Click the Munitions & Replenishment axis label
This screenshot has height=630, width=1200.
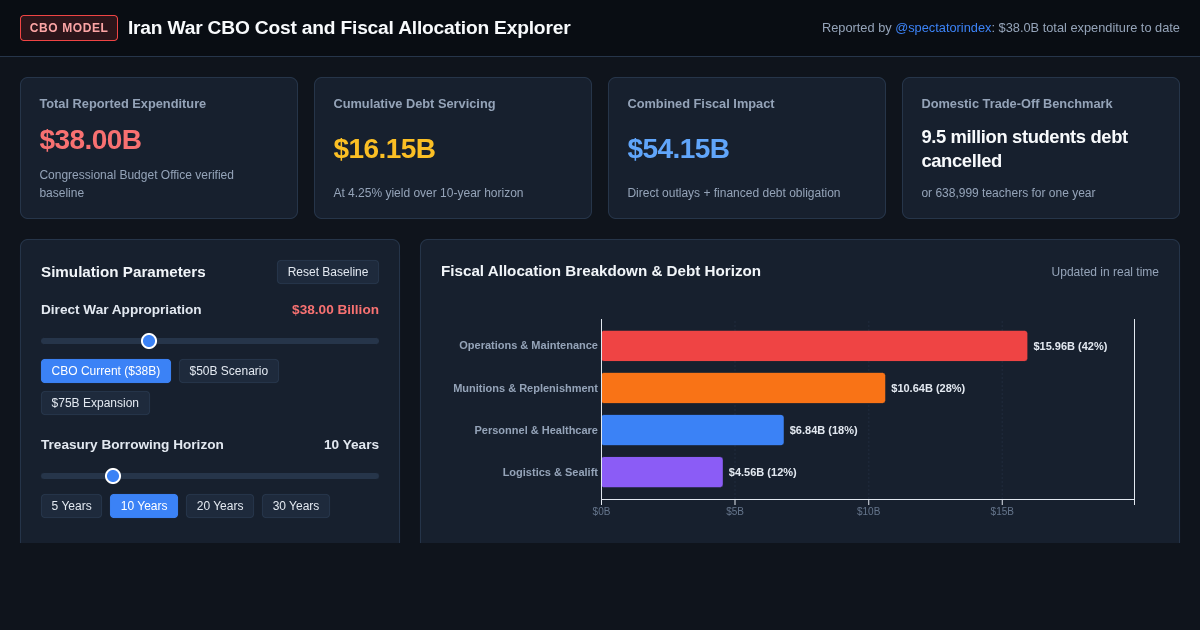pyautogui.click(x=525, y=388)
